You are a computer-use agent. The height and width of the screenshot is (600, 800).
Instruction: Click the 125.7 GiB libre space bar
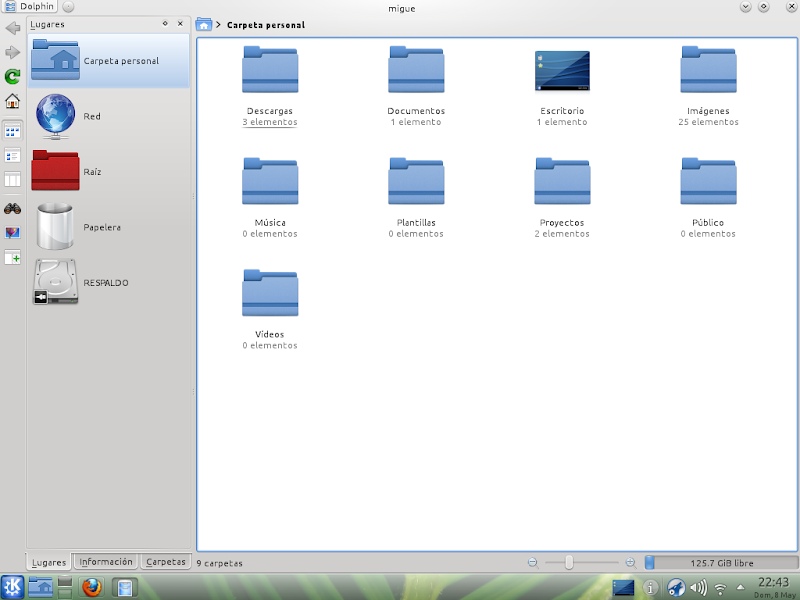pyautogui.click(x=721, y=563)
